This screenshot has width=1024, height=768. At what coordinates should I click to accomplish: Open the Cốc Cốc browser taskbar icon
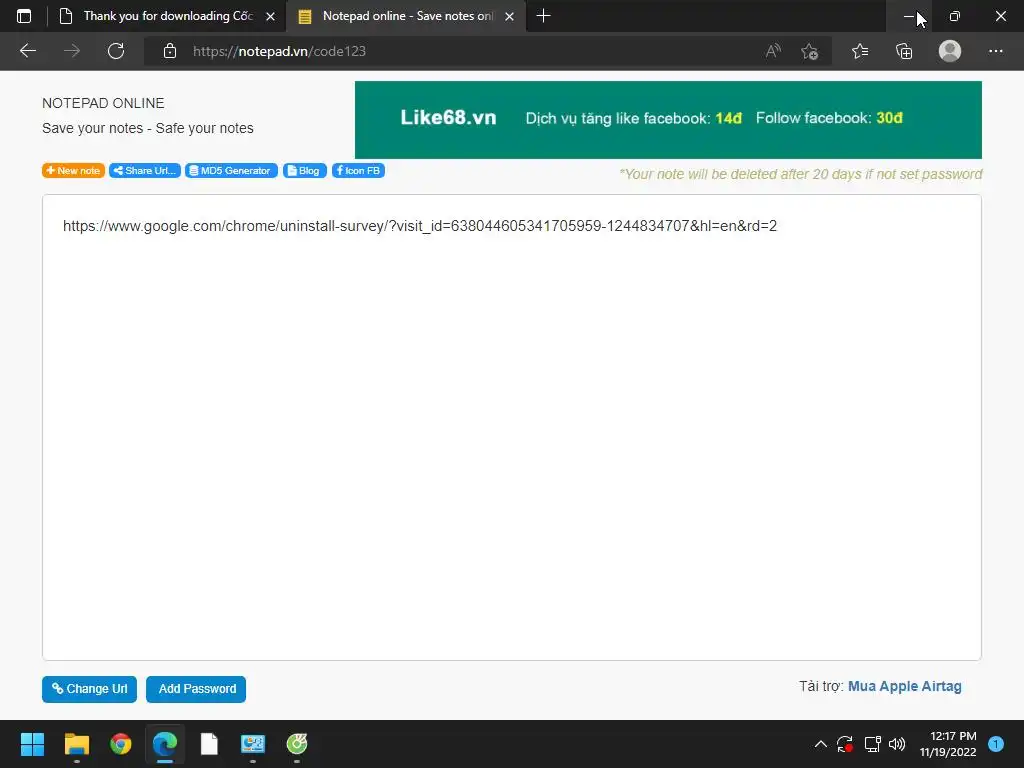(x=297, y=744)
